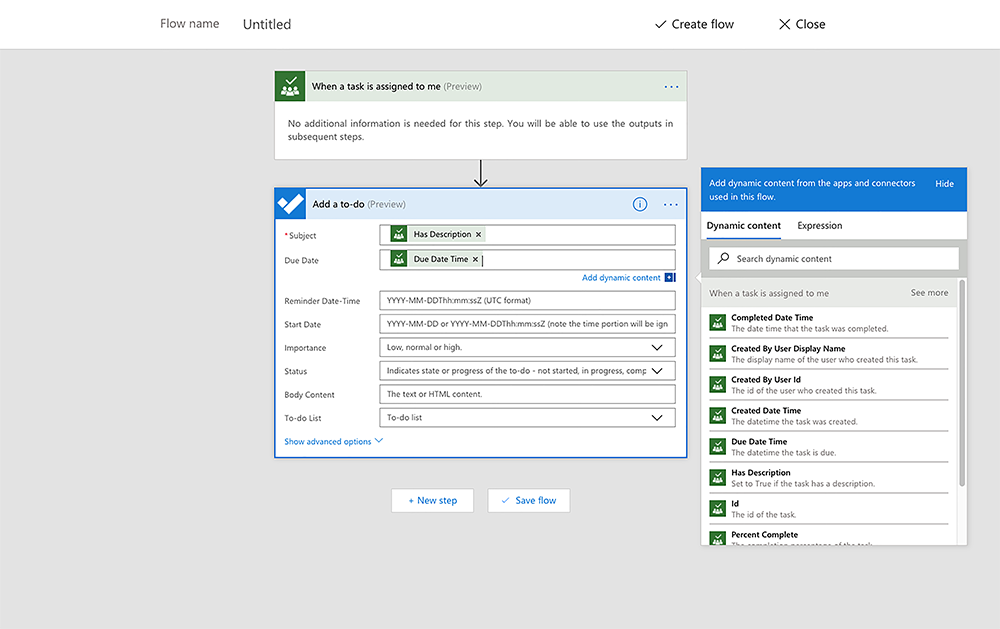Click the checkmark icon of Create flow
The height and width of the screenshot is (629, 1000).
661,24
